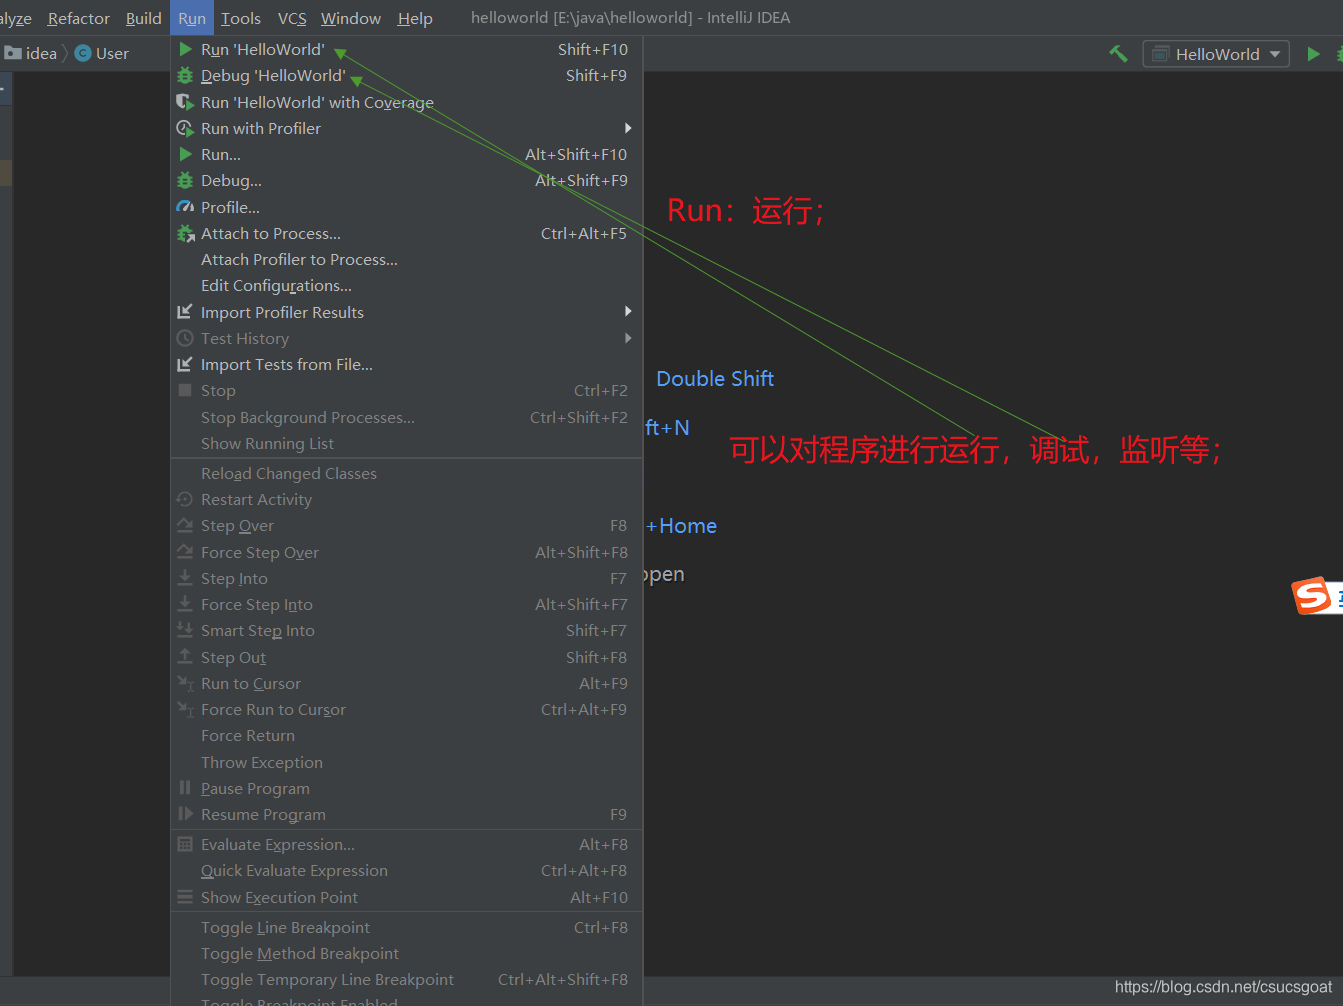Select Quick Evaluate Expression

click(407, 870)
